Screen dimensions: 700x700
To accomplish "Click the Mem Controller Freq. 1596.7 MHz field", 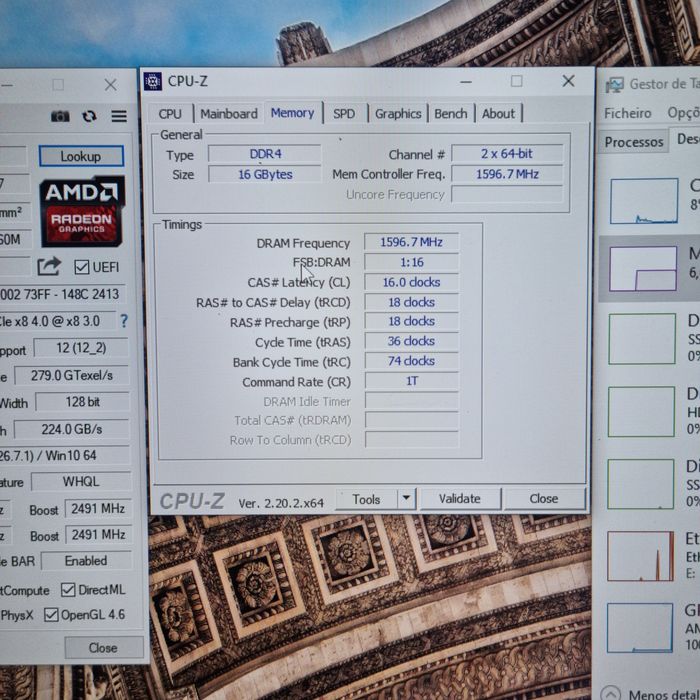I will (x=507, y=174).
